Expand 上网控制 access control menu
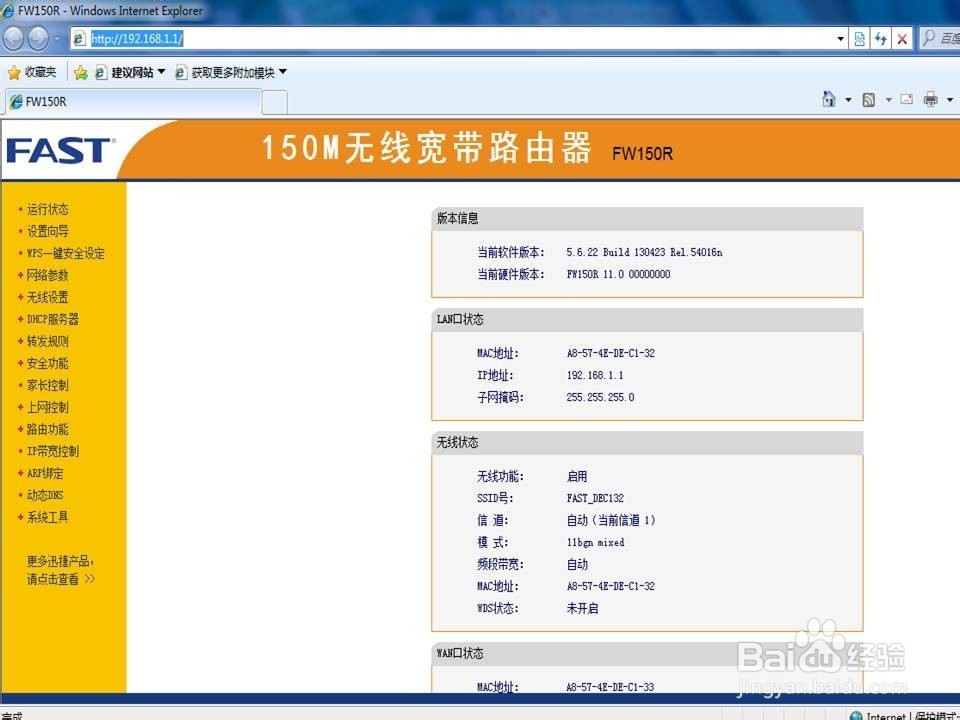Screen dimensions: 960x720 pyautogui.click(x=47, y=408)
